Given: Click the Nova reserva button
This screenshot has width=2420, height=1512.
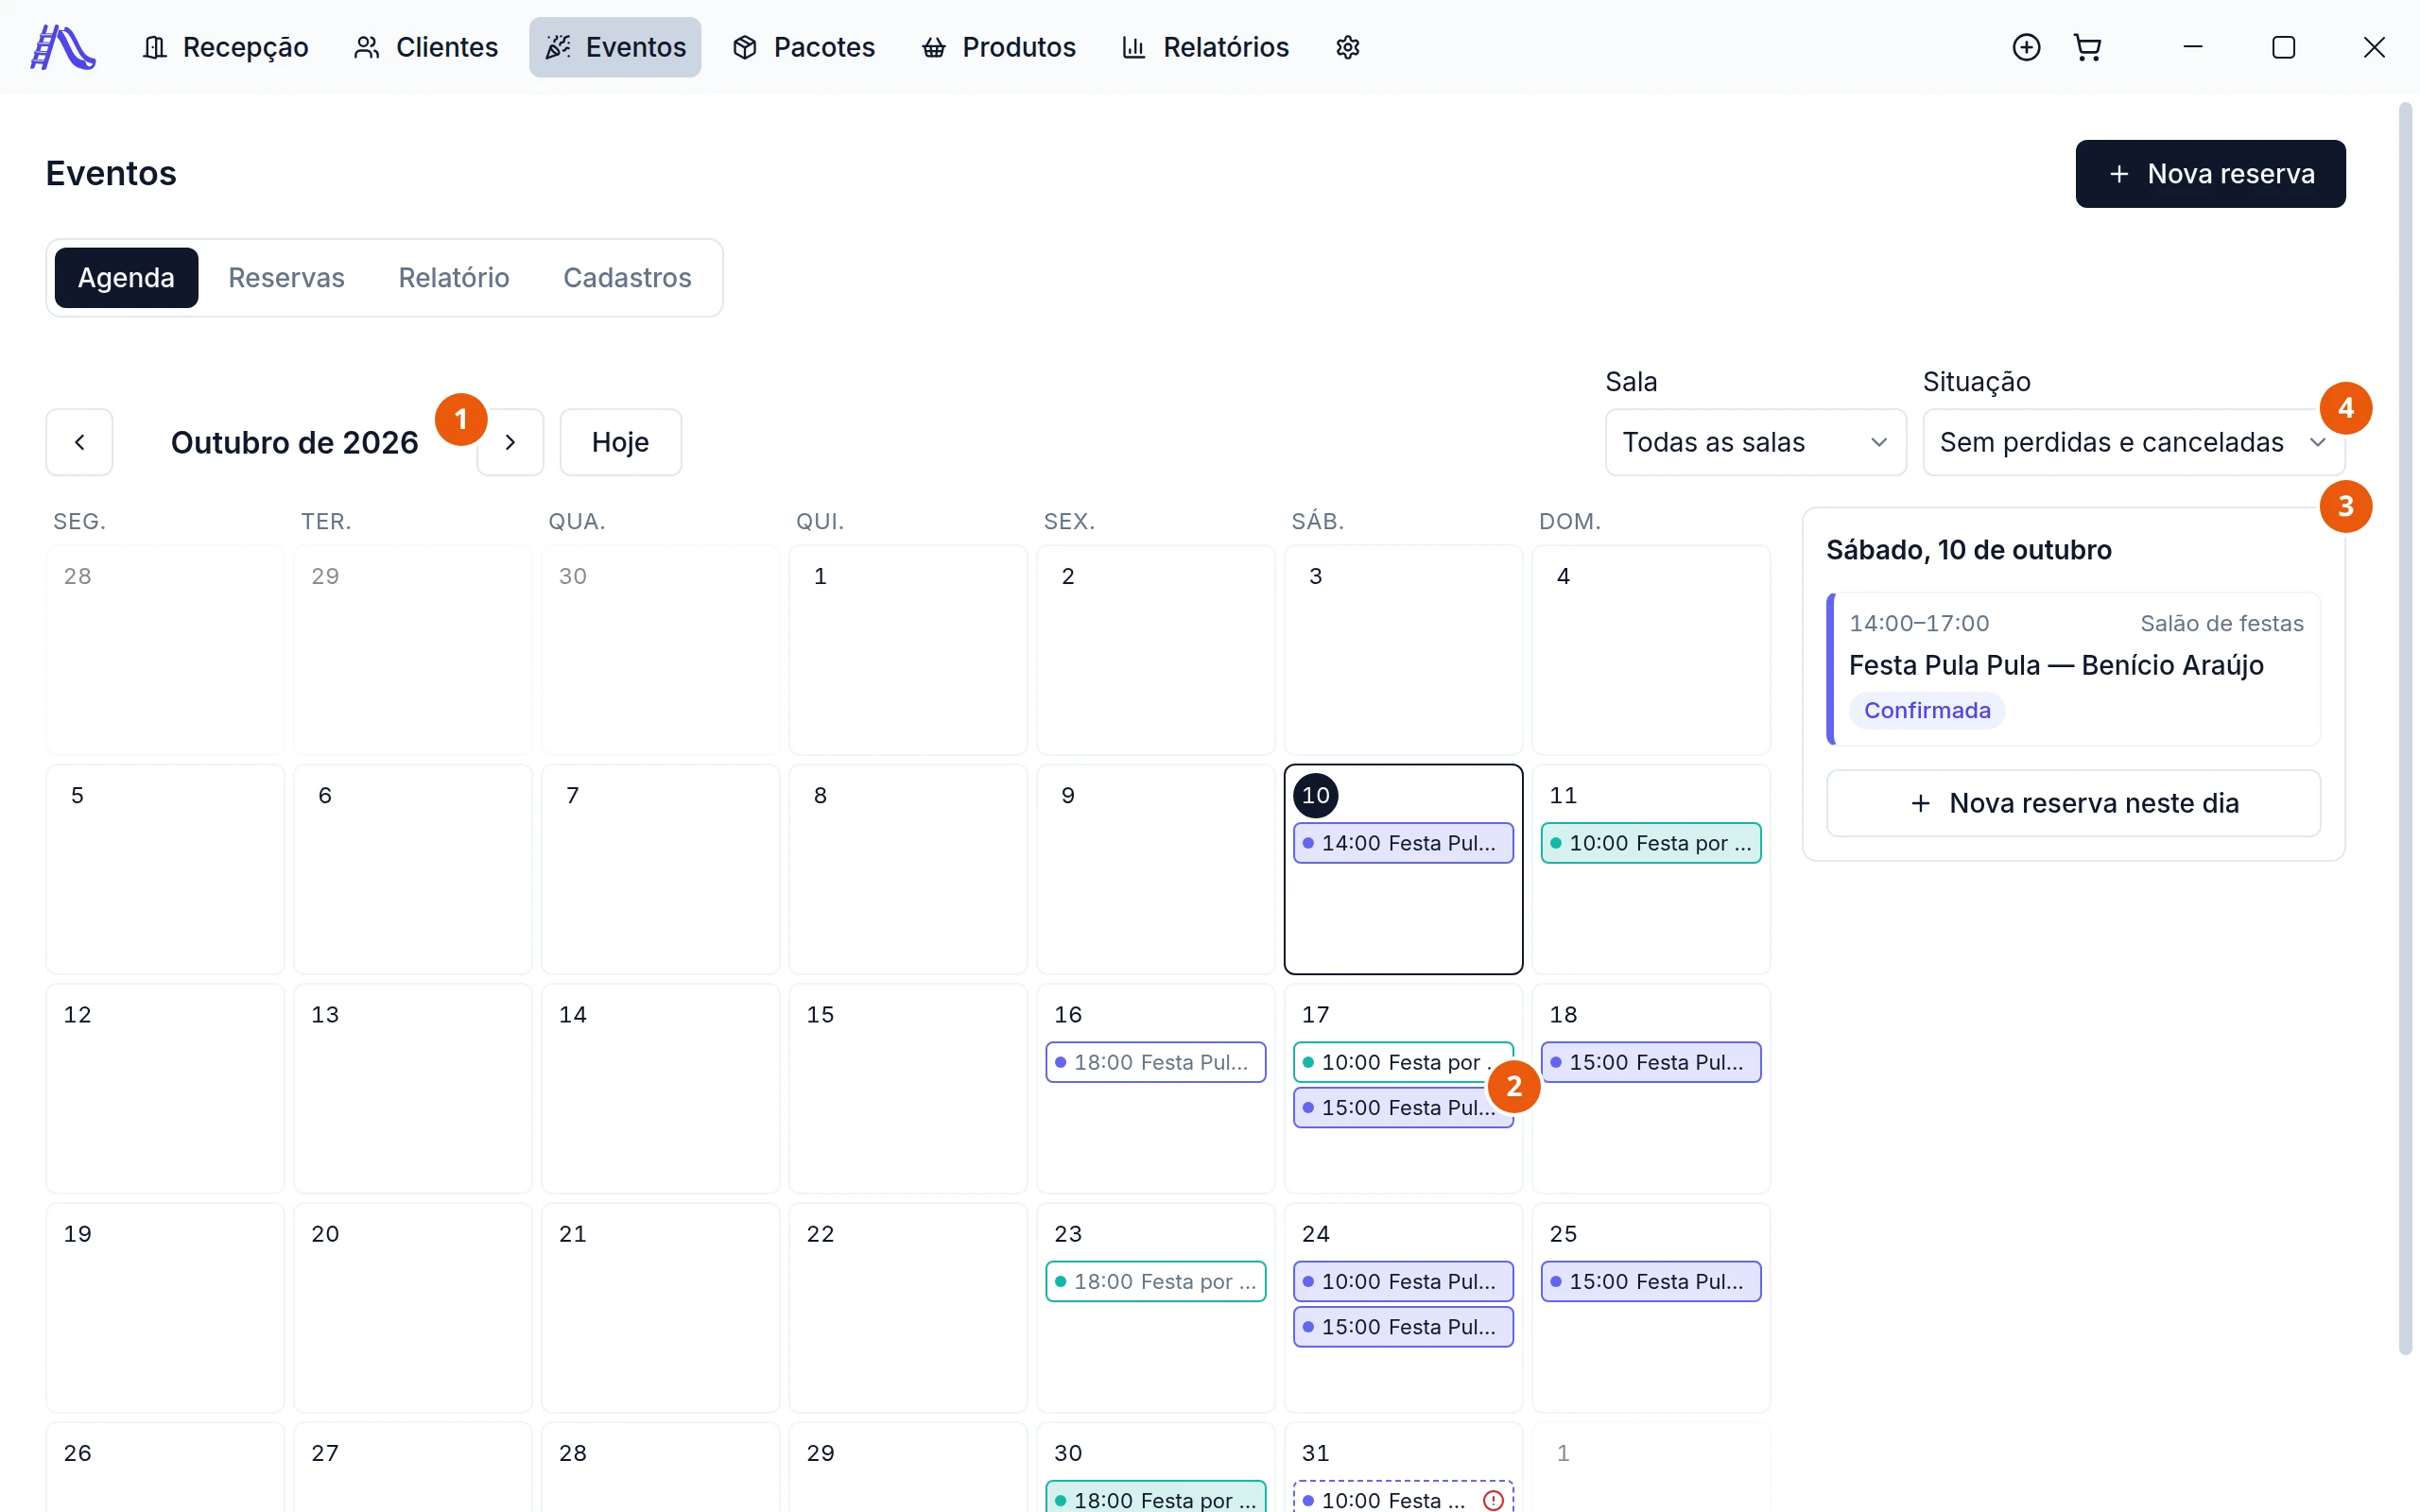Looking at the screenshot, I should tap(2210, 174).
